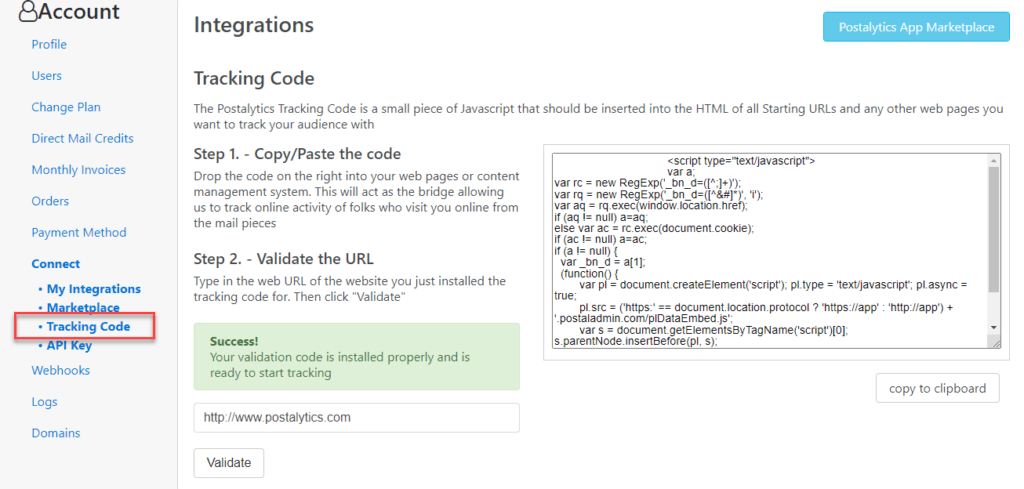Click the Validate button
This screenshot has height=489, width=1024.
click(229, 463)
